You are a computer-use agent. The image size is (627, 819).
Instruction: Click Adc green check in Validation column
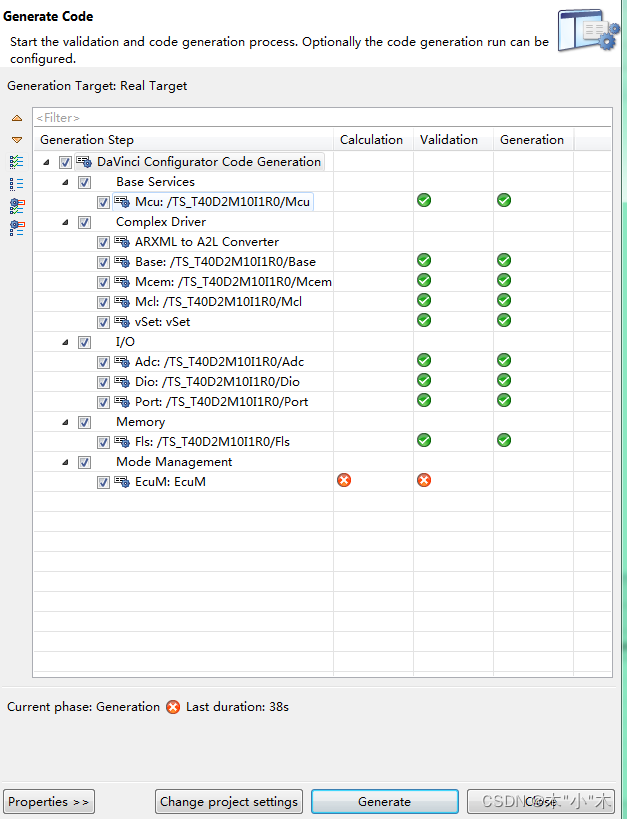tap(424, 360)
